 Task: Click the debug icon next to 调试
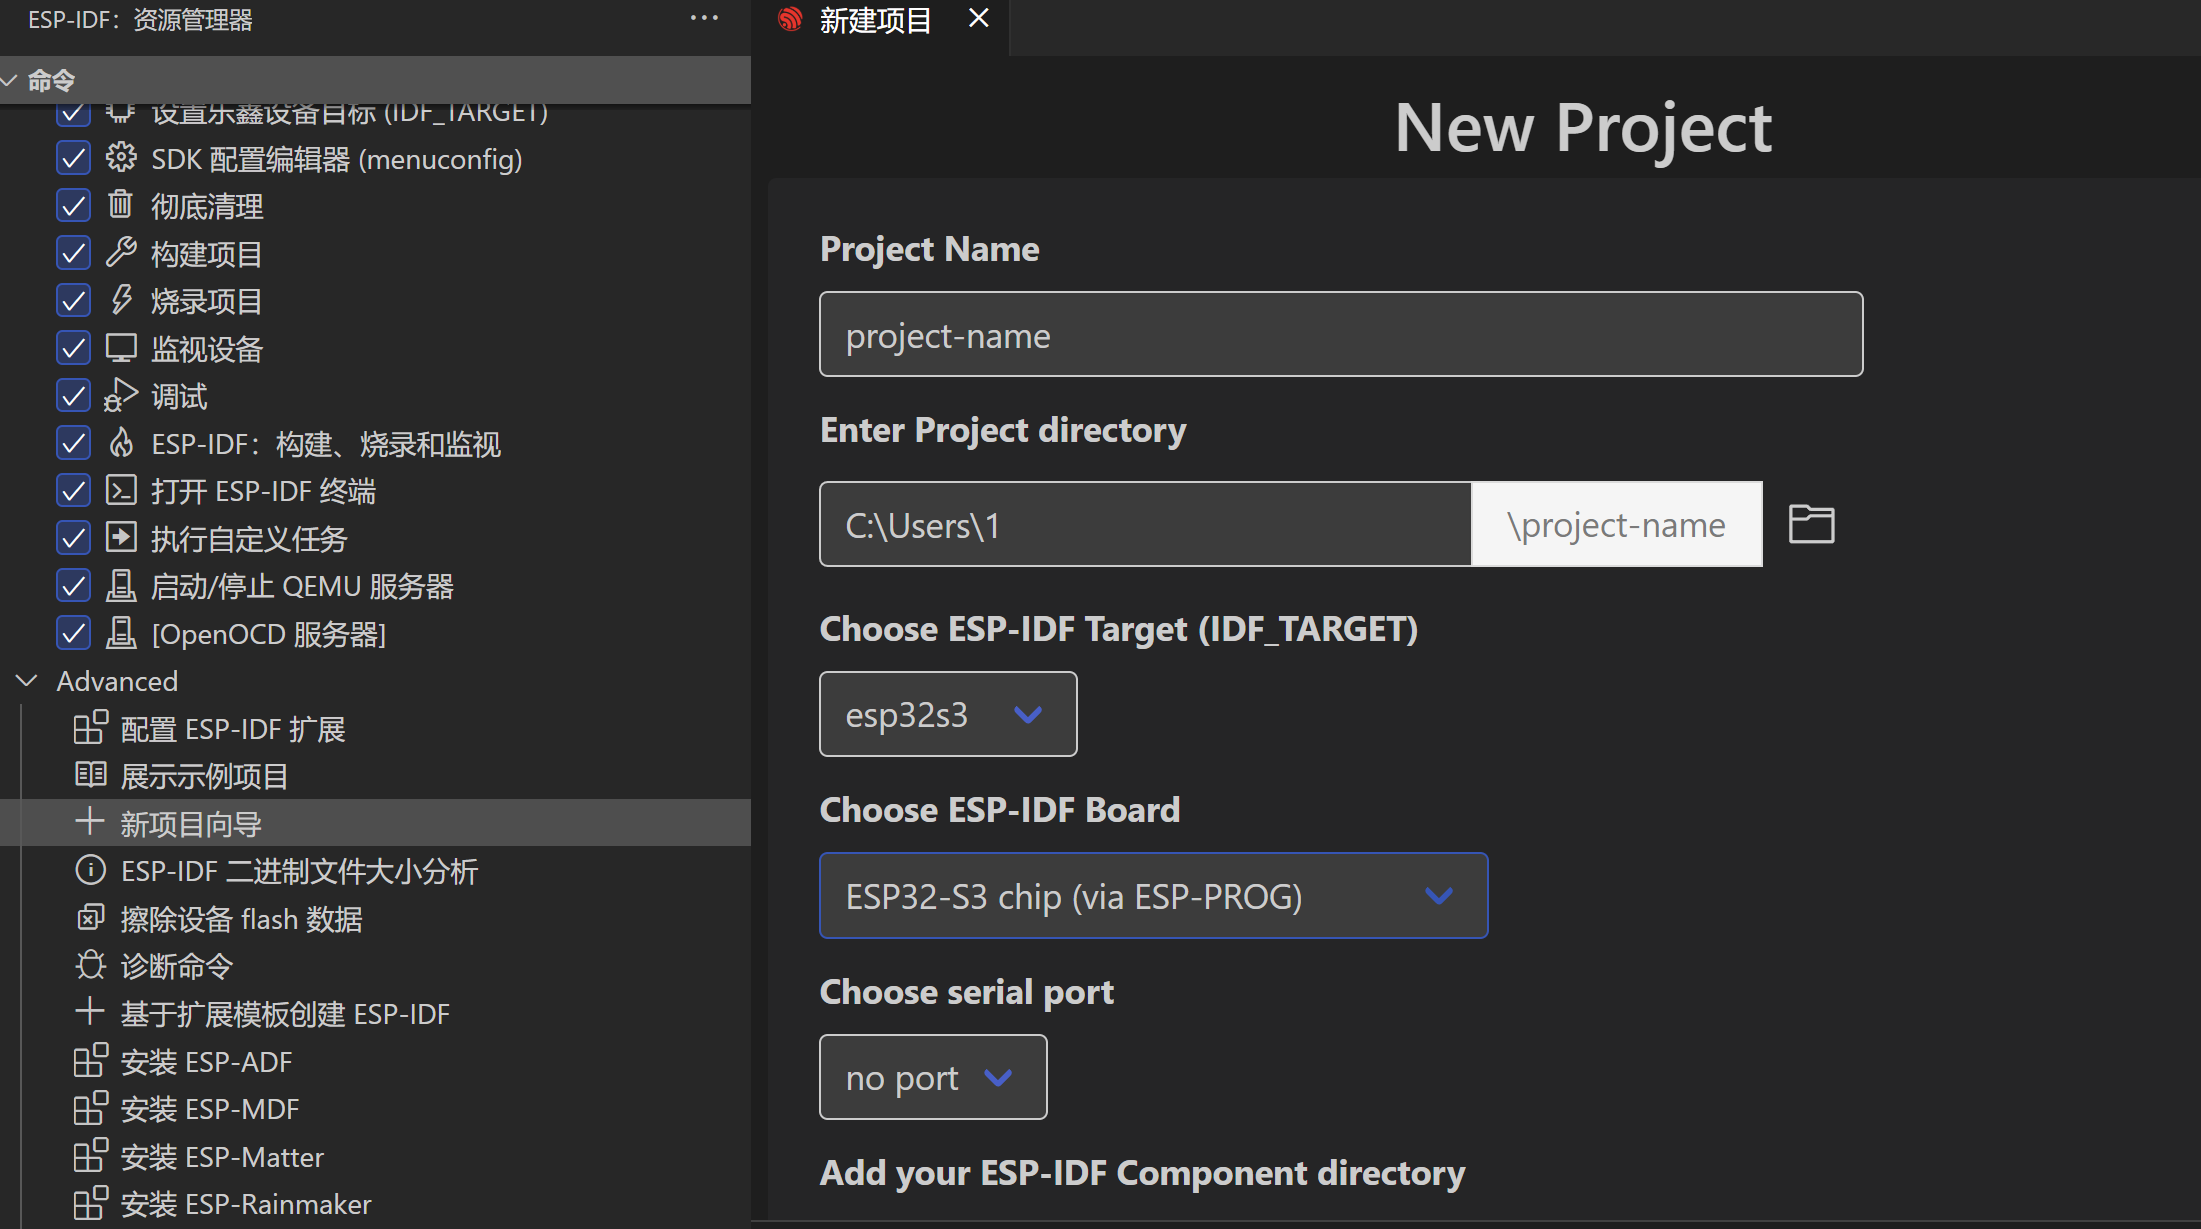(x=121, y=395)
